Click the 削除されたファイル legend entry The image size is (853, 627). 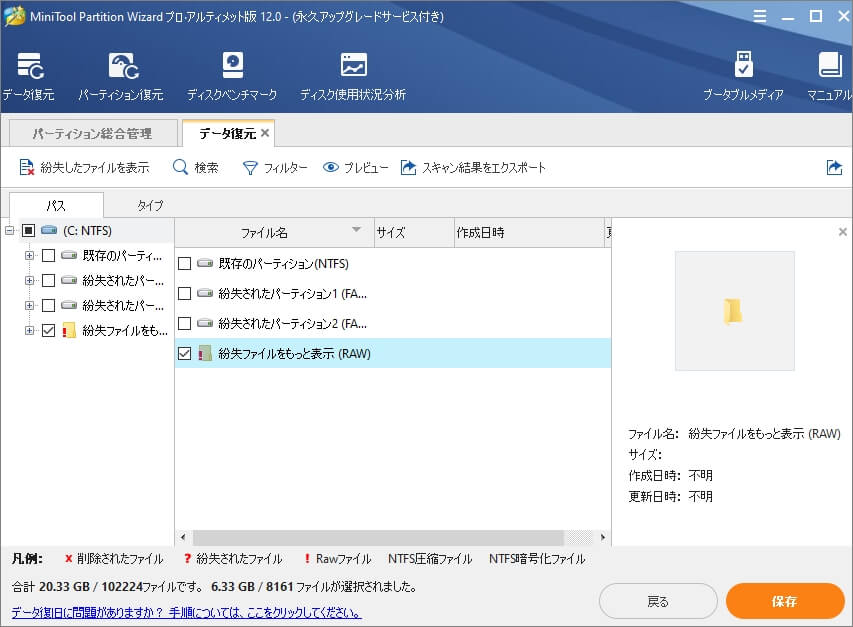(x=114, y=558)
